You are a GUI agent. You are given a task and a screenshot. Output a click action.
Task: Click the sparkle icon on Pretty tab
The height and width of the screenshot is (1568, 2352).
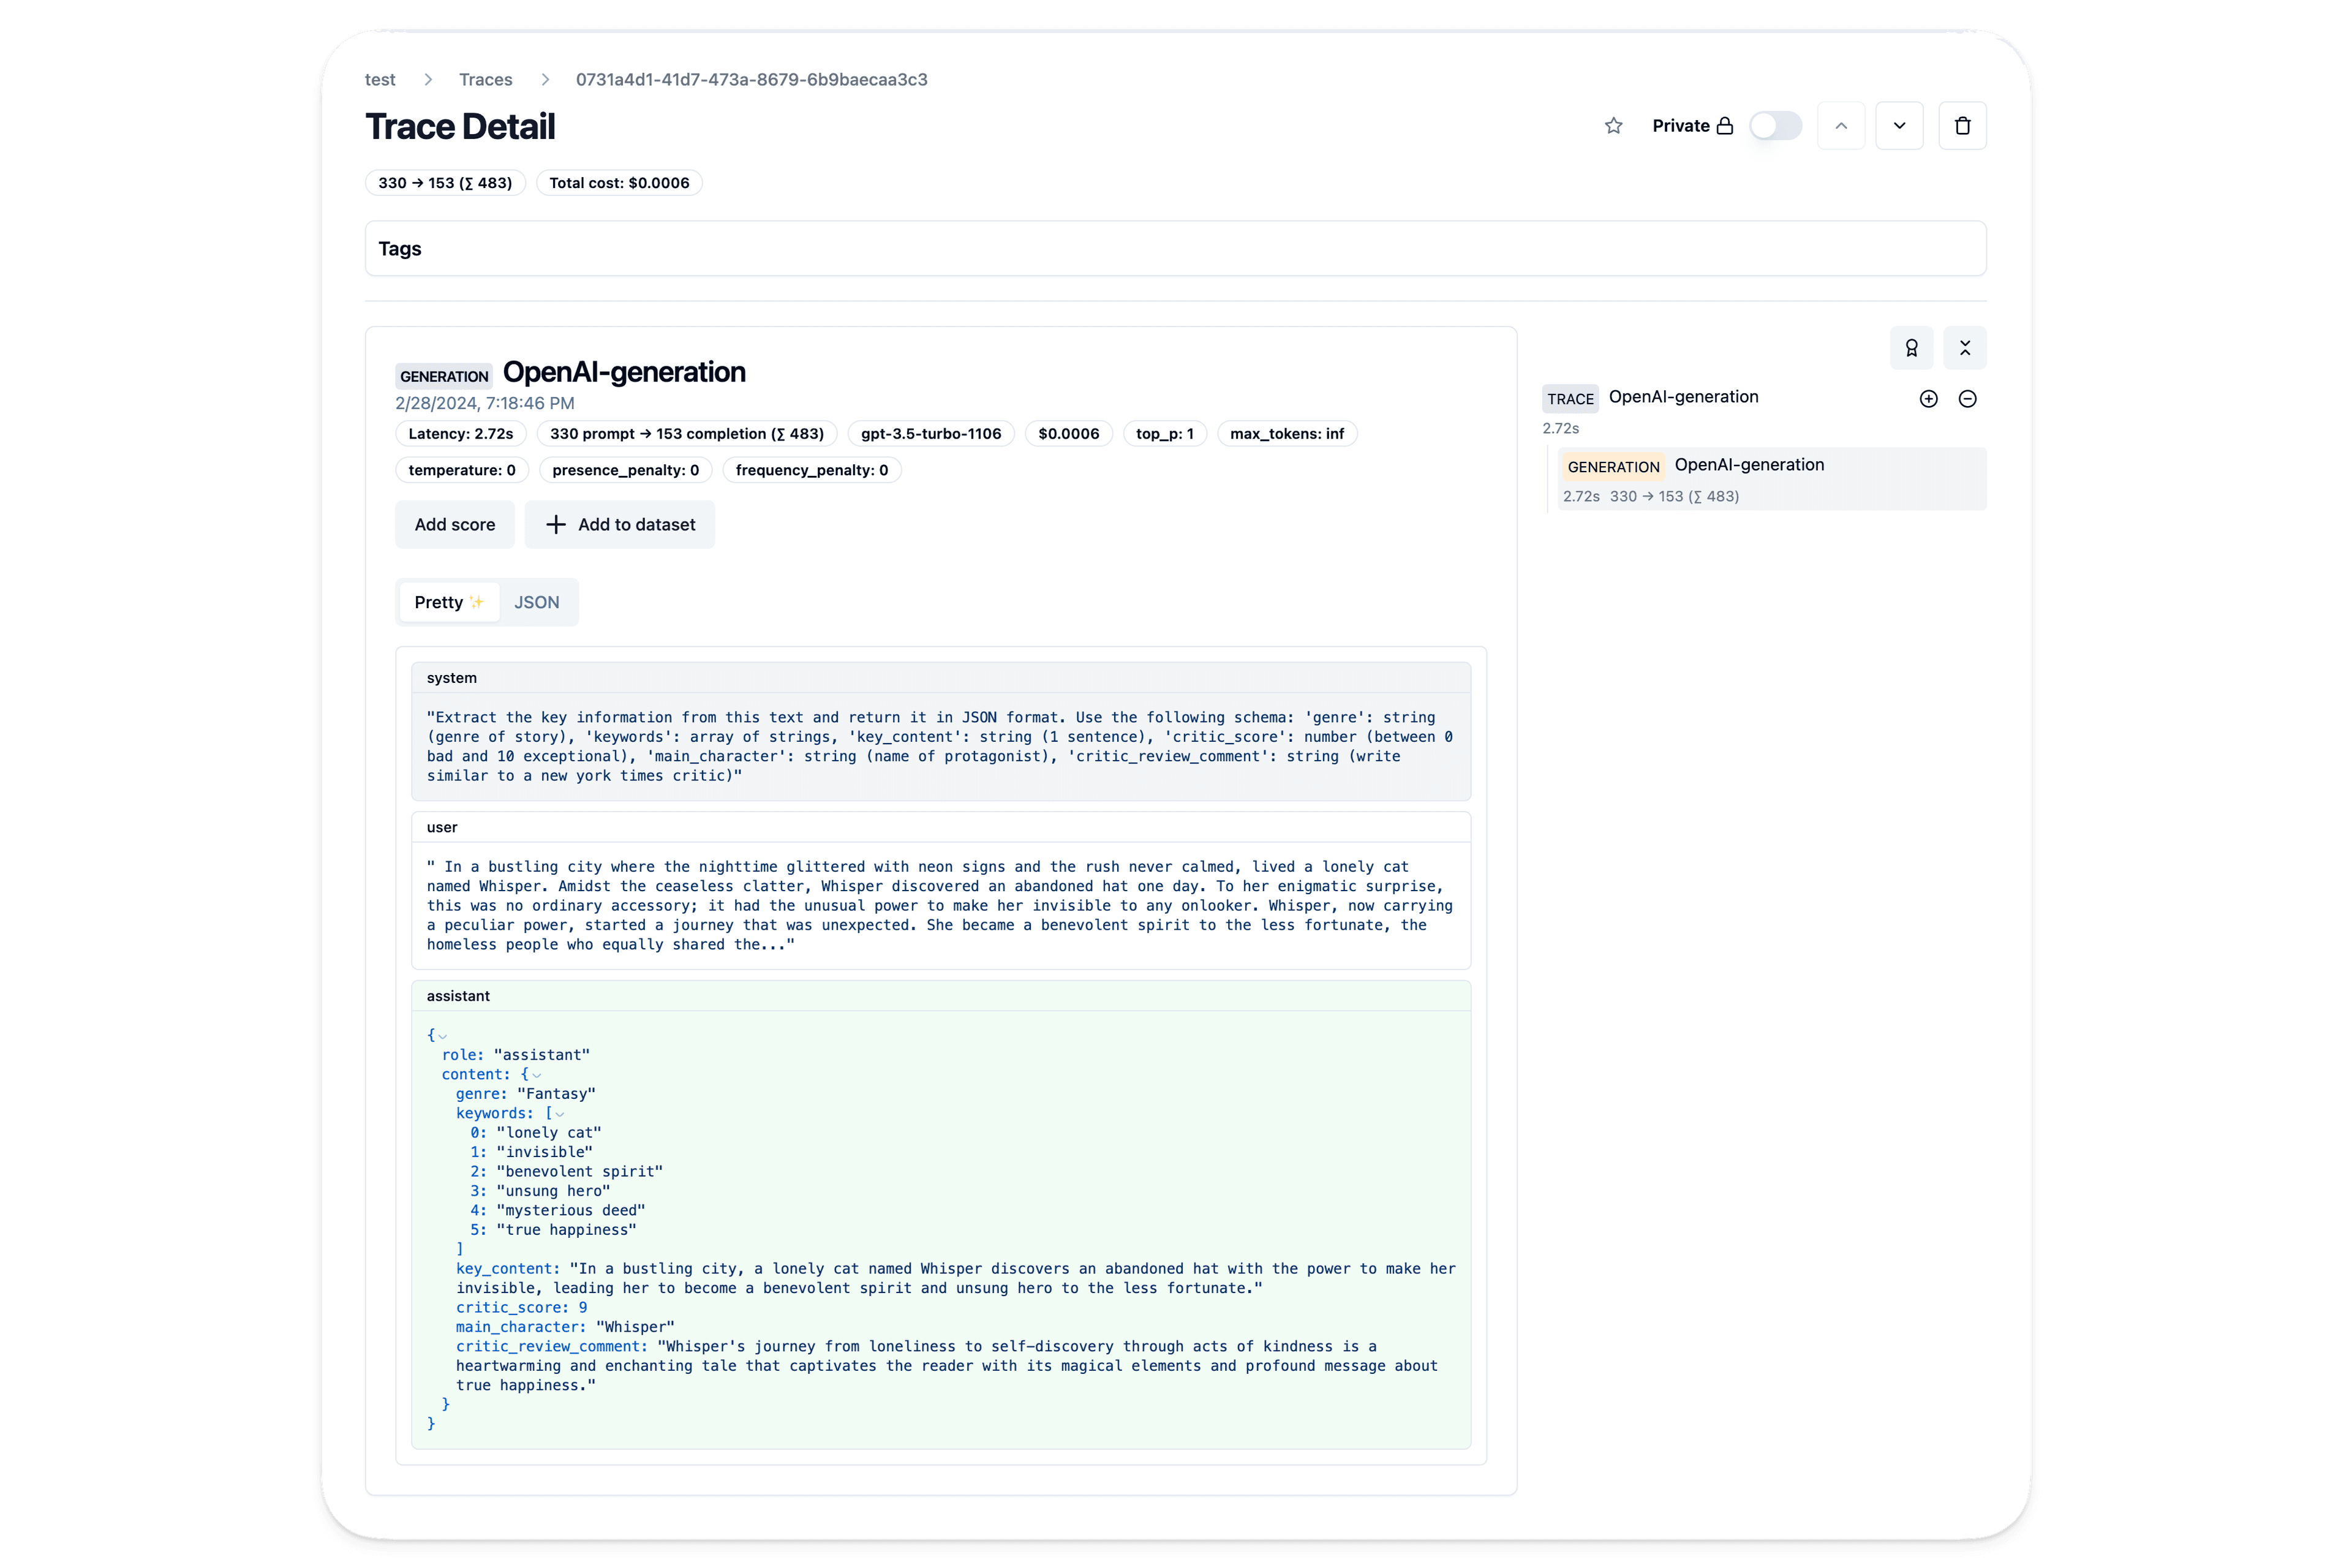click(x=477, y=601)
